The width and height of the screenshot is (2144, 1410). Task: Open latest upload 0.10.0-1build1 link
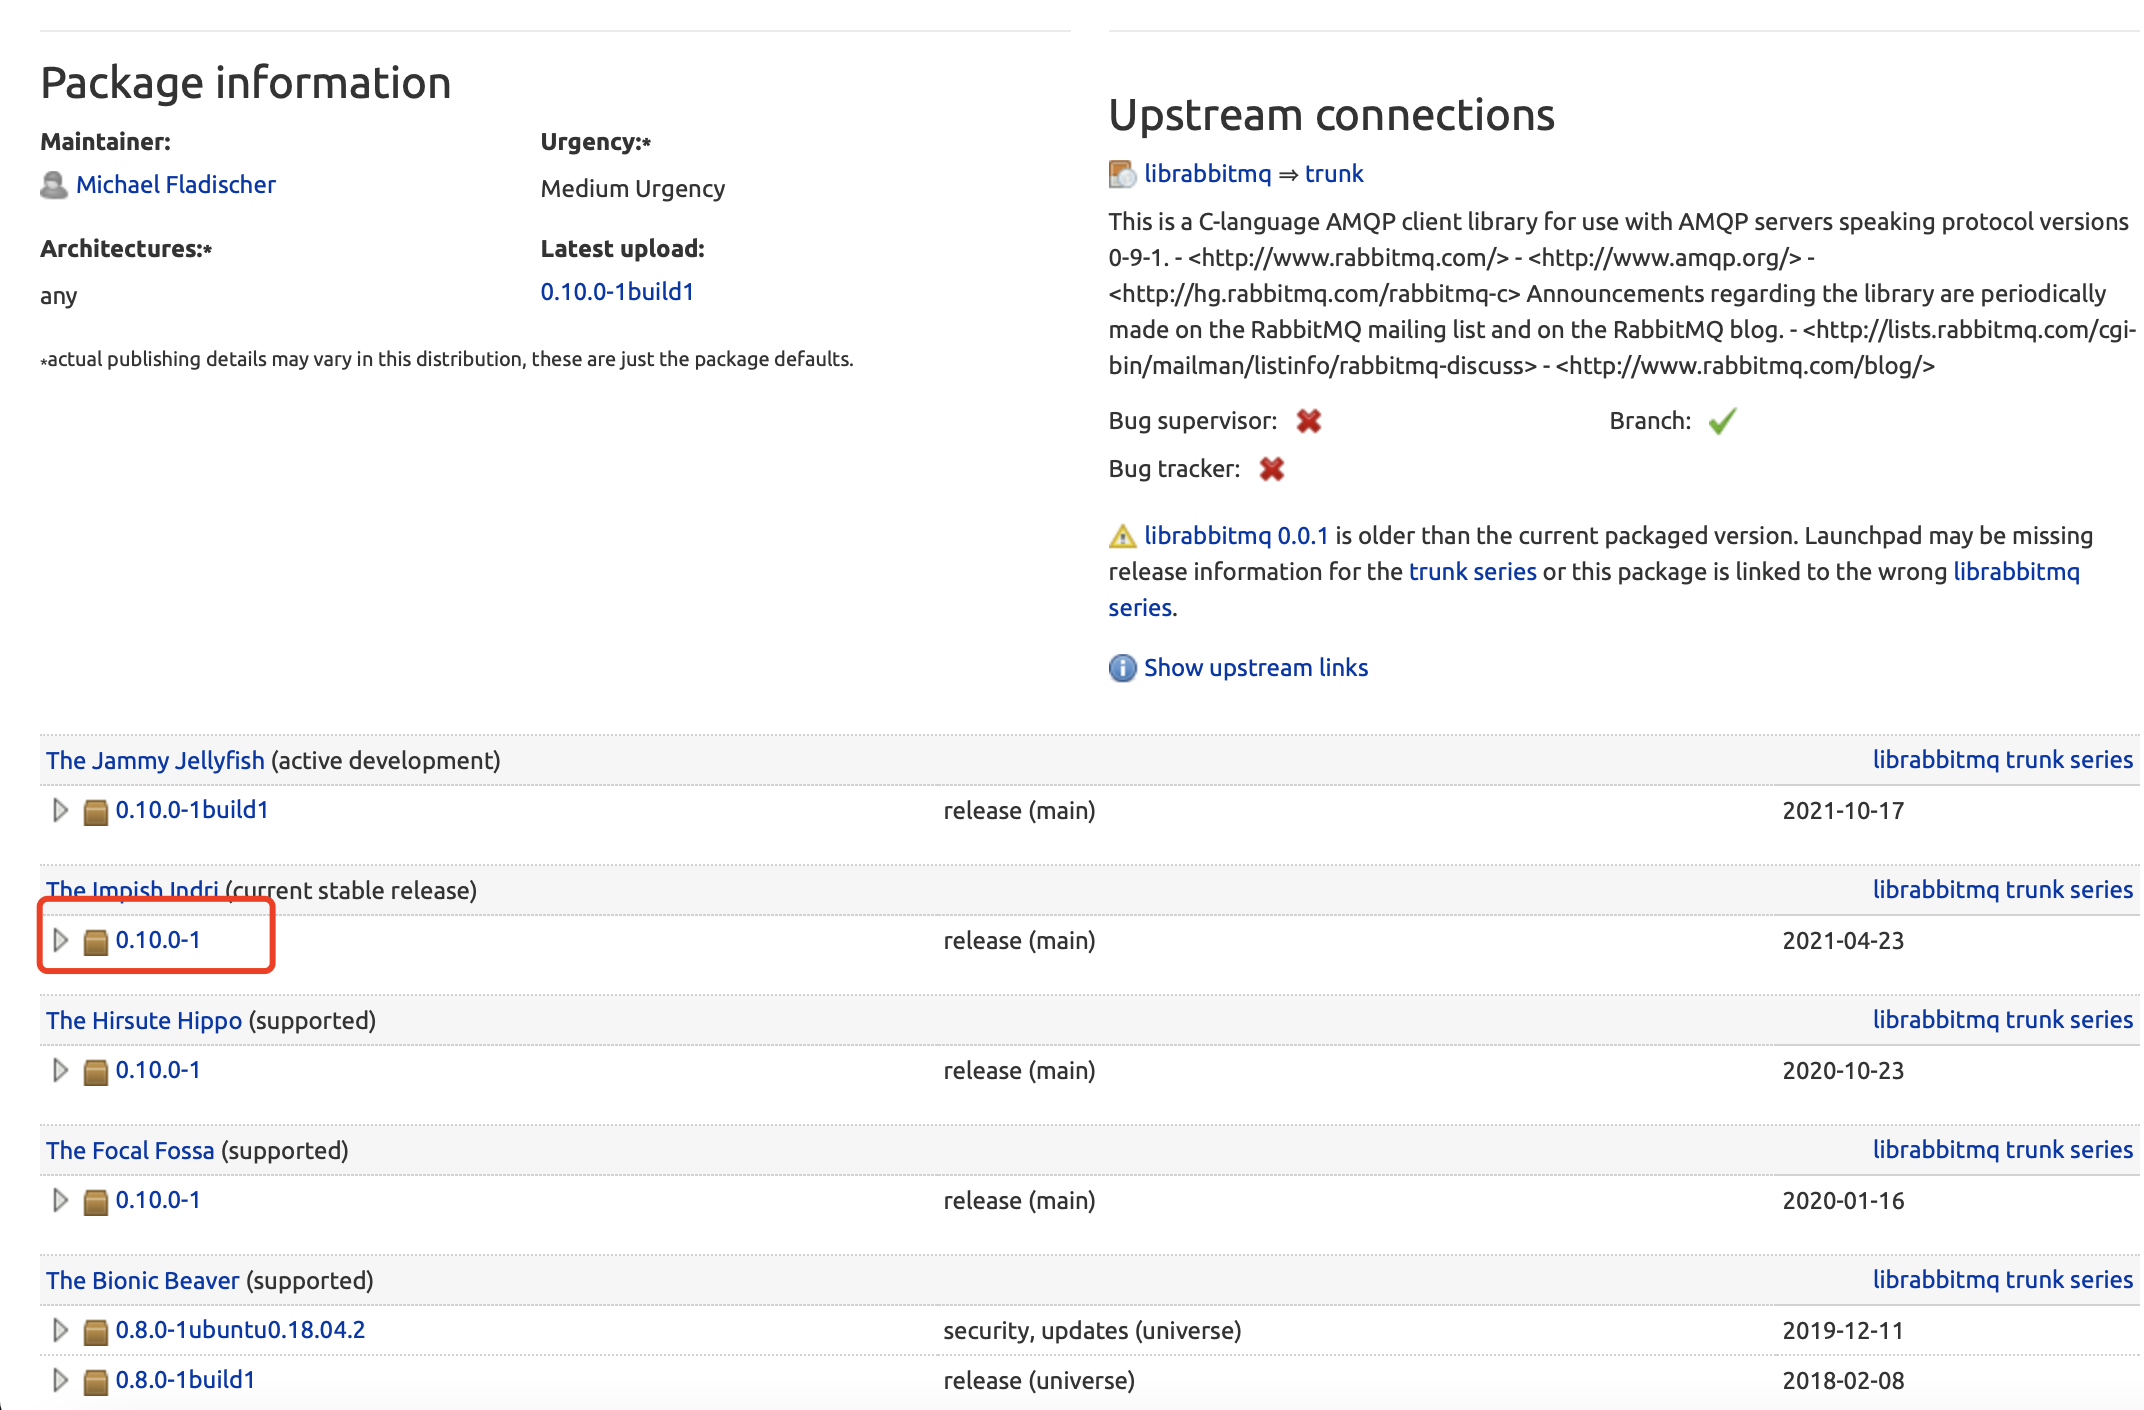(x=617, y=292)
